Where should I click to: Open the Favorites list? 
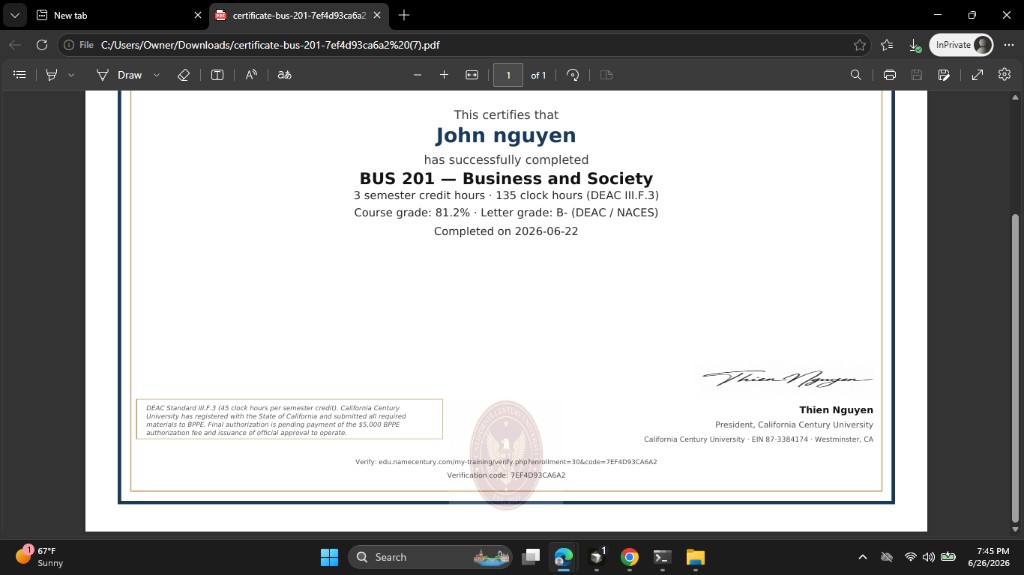click(887, 45)
